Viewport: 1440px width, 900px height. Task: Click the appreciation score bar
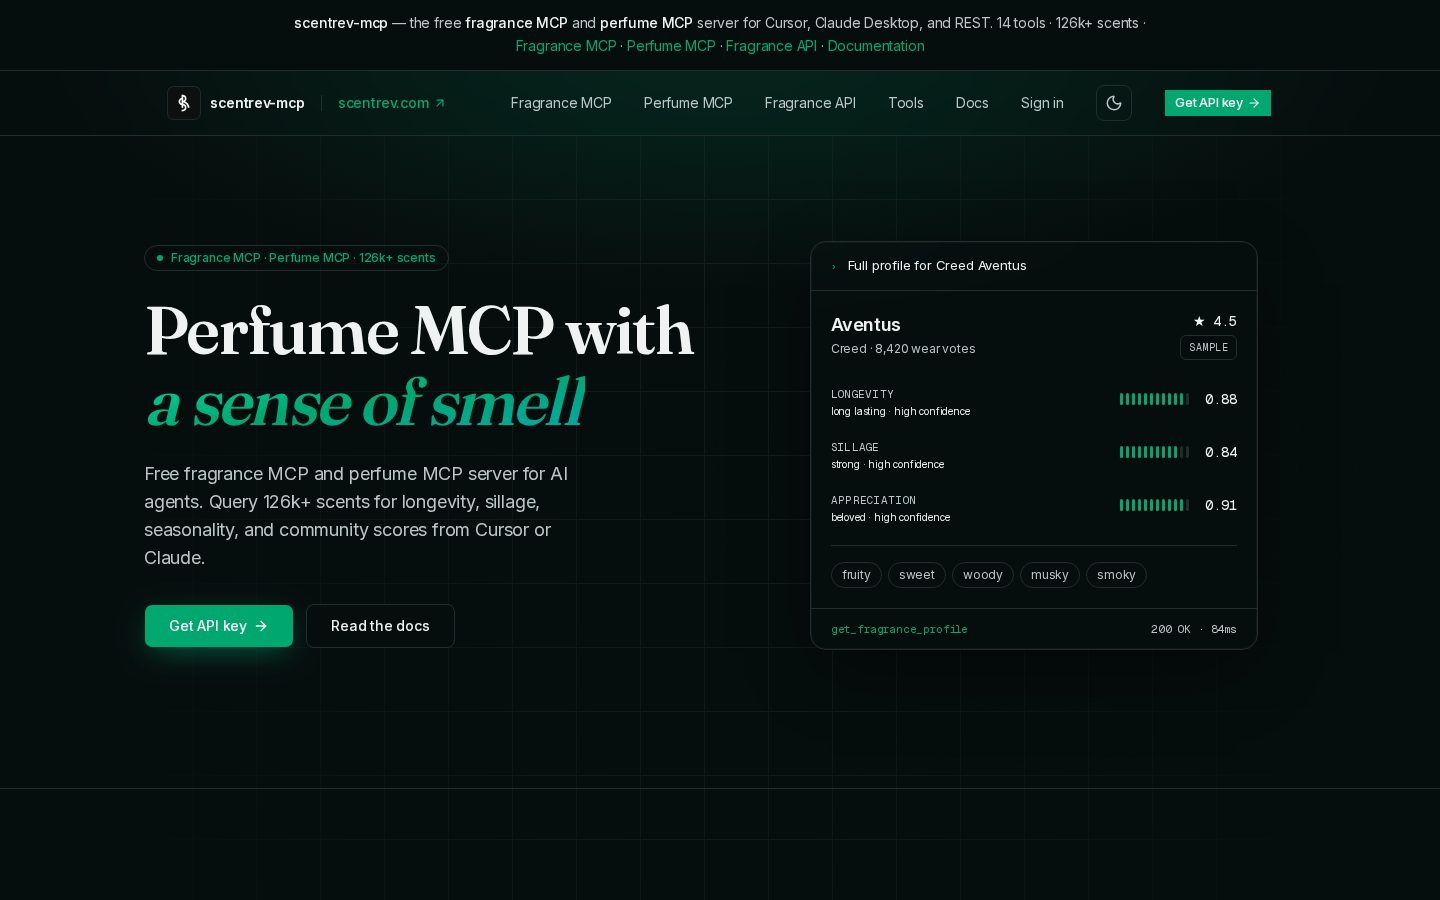tap(1154, 505)
